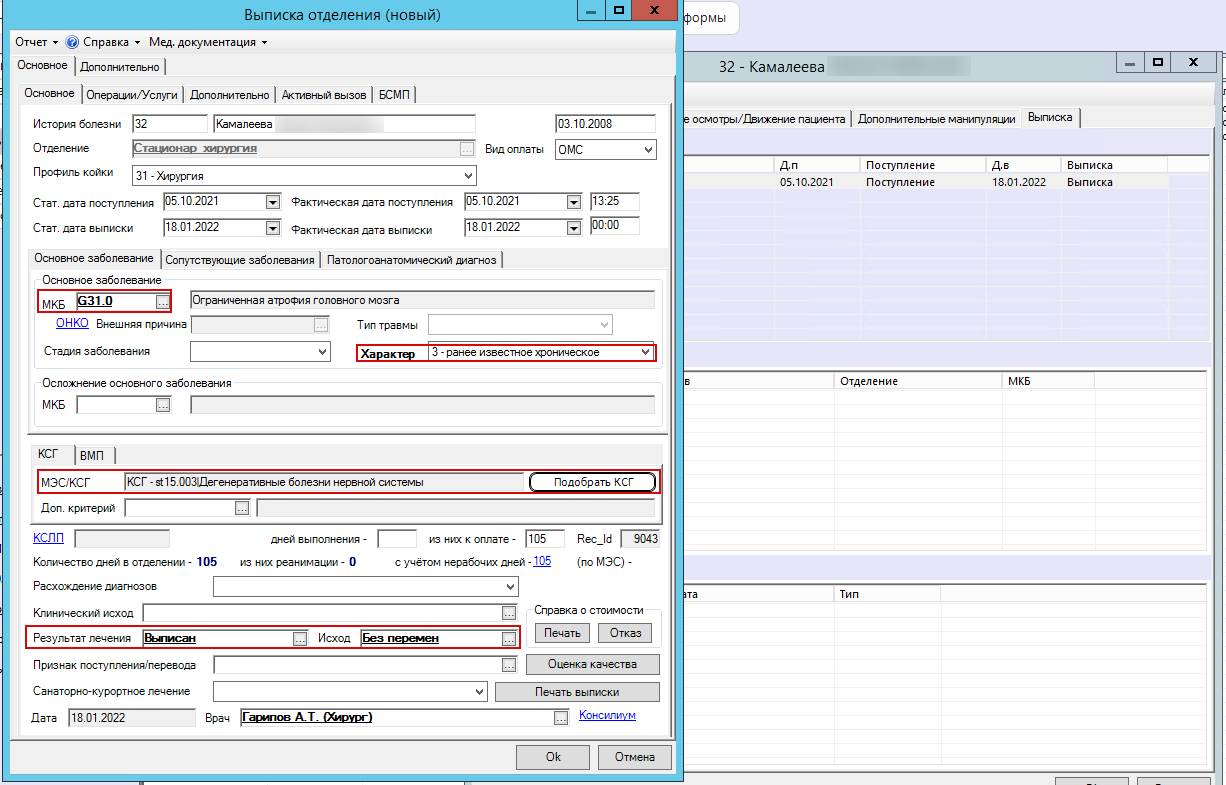The width and height of the screenshot is (1226, 785).
Task: Open the Стат. дата поступления calendar dropdown
Action: (273, 202)
